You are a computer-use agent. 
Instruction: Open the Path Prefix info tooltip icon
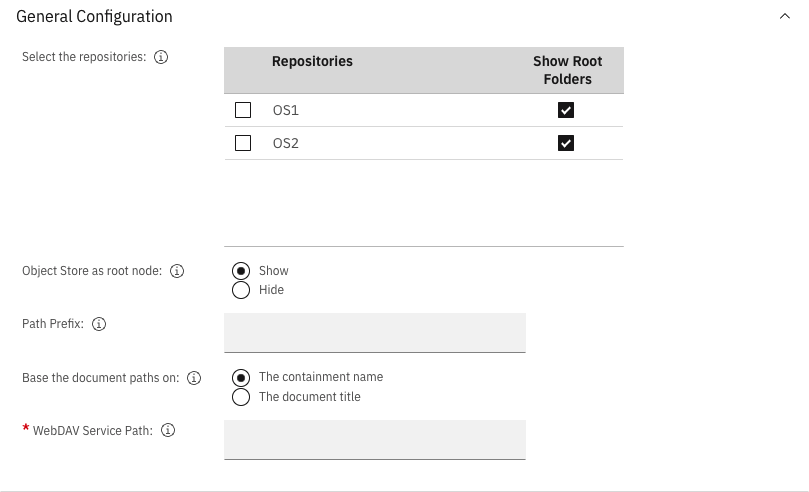pyautogui.click(x=99, y=324)
